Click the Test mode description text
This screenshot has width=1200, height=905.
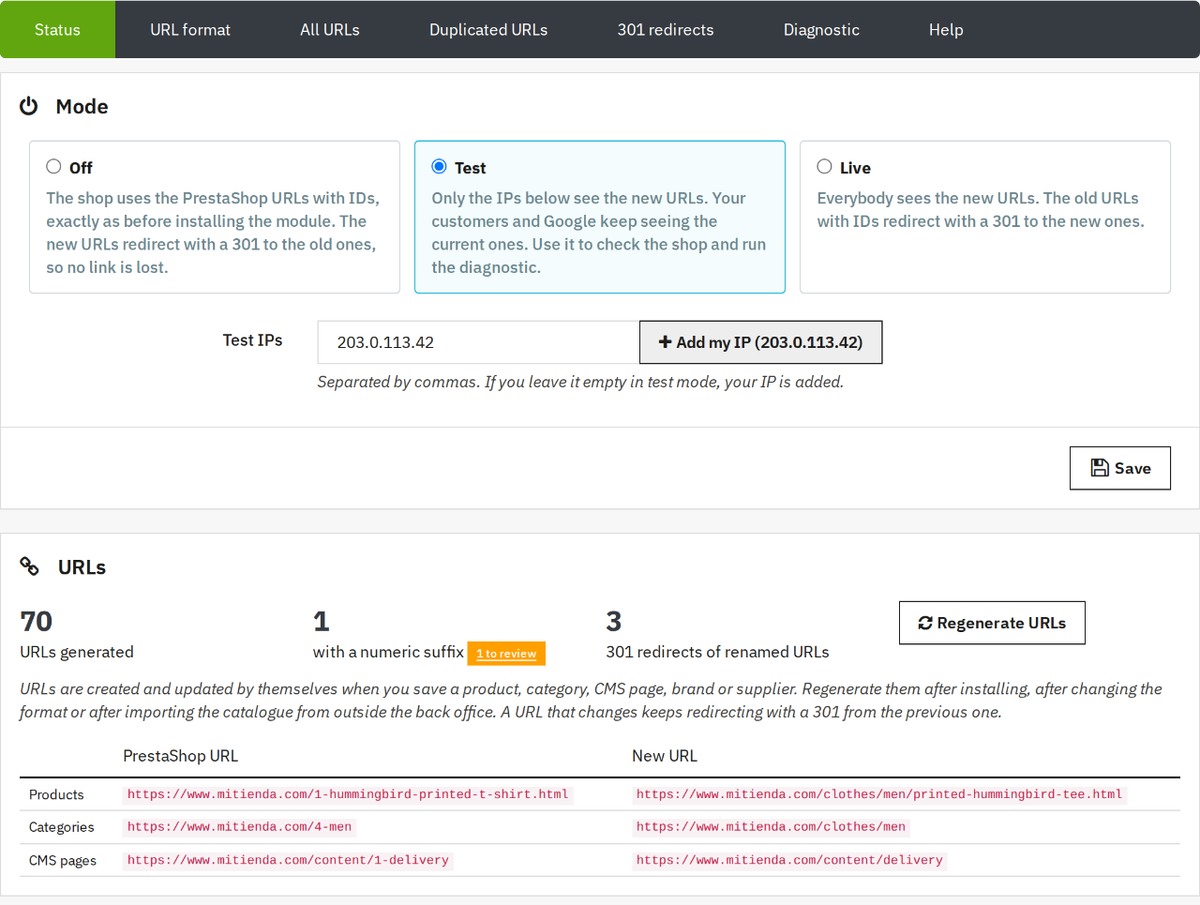(x=599, y=233)
